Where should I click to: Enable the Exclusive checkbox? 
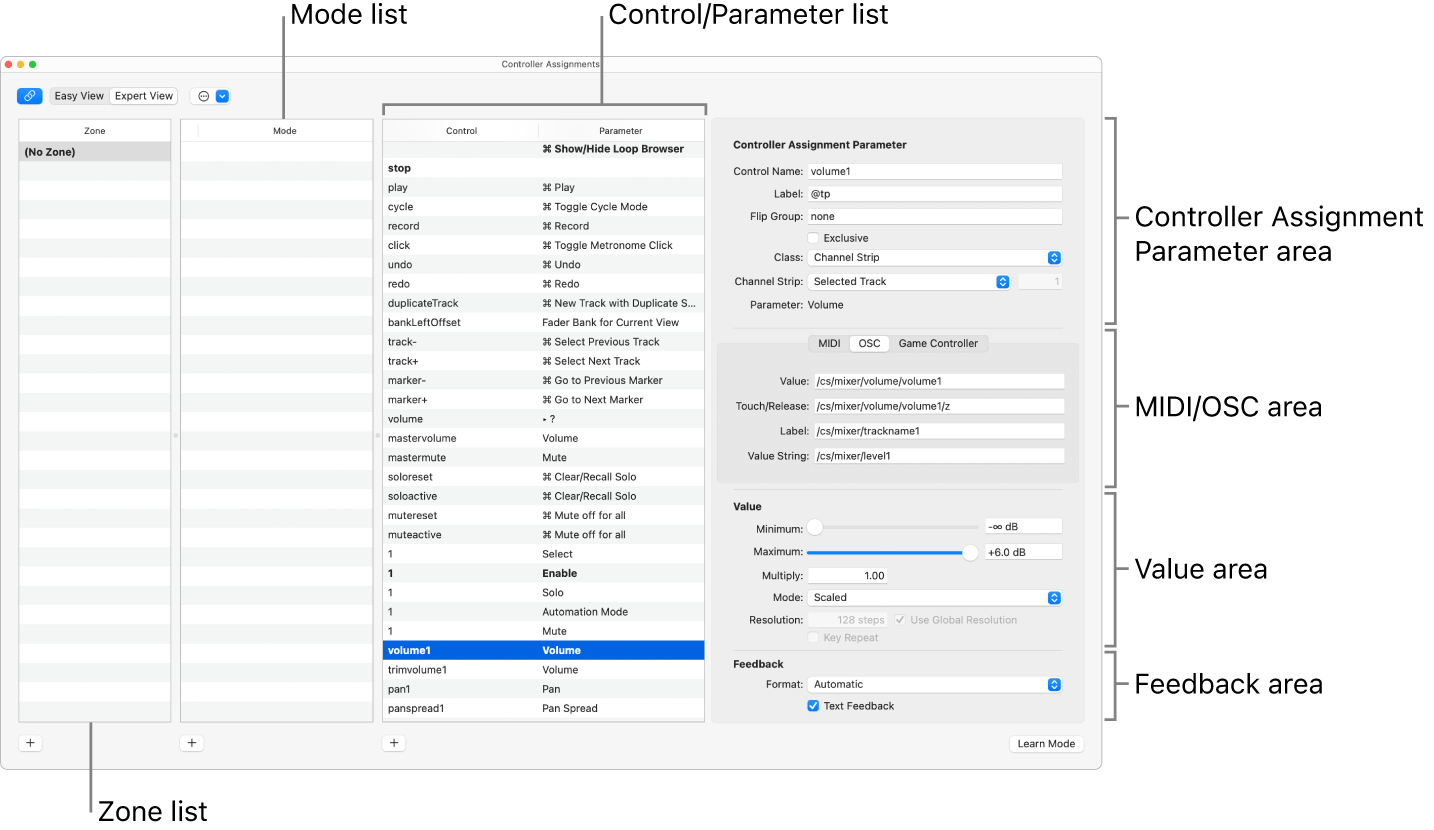point(813,237)
